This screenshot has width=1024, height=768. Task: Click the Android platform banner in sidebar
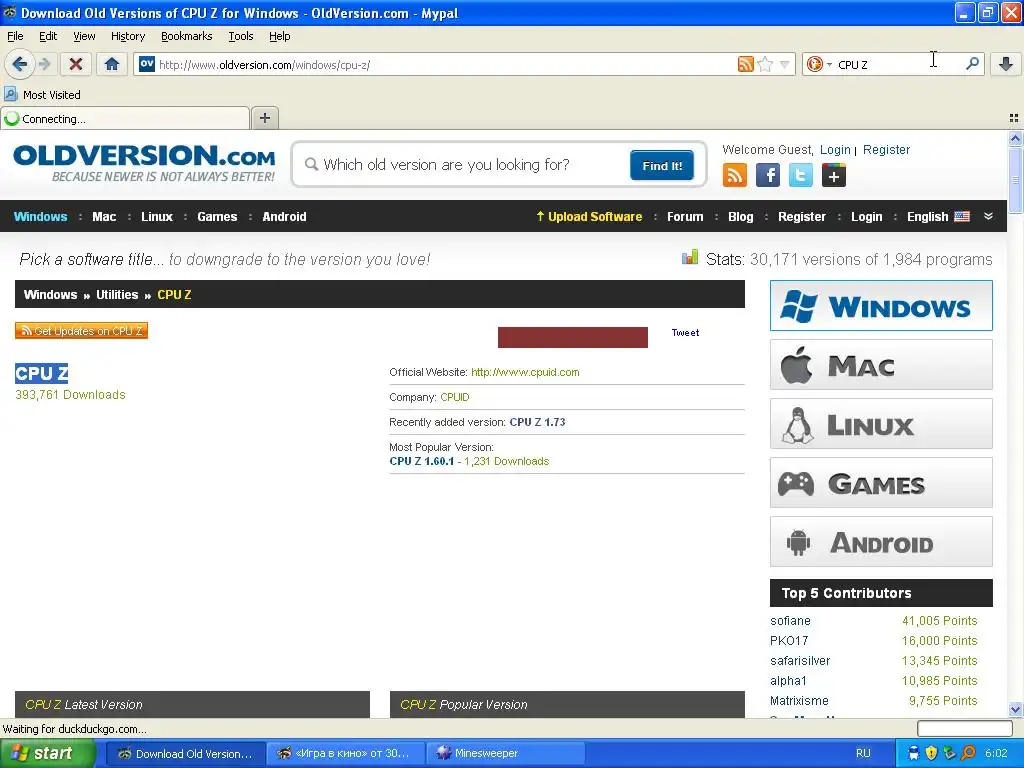click(881, 542)
